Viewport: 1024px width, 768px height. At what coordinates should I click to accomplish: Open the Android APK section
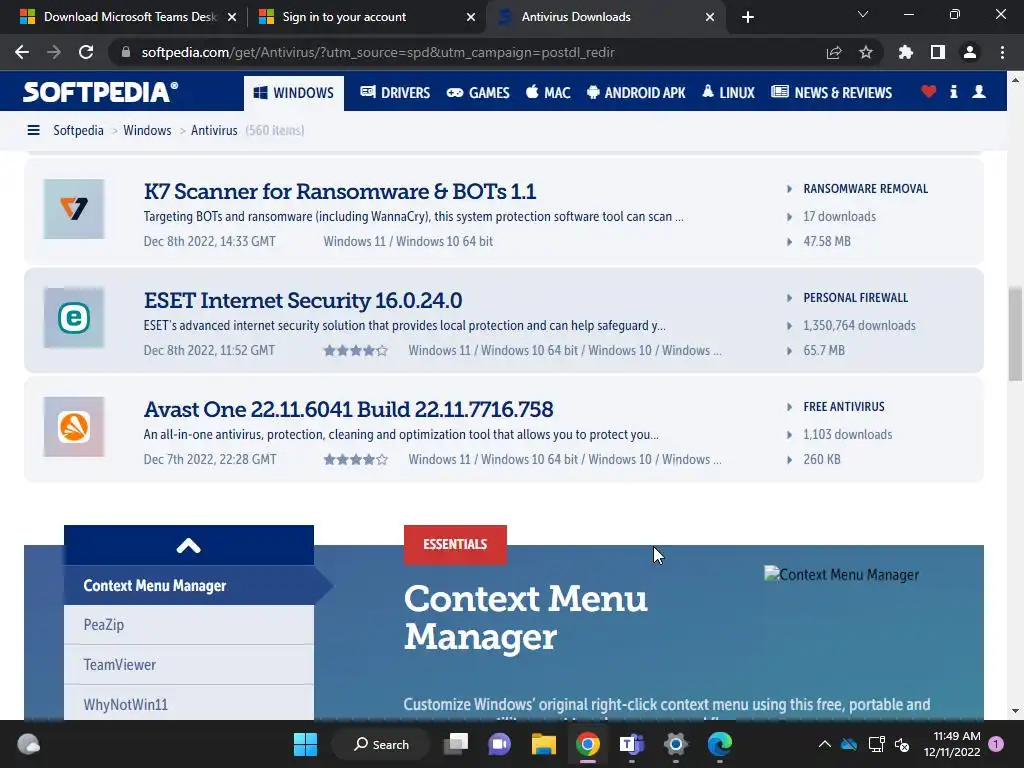coord(636,93)
